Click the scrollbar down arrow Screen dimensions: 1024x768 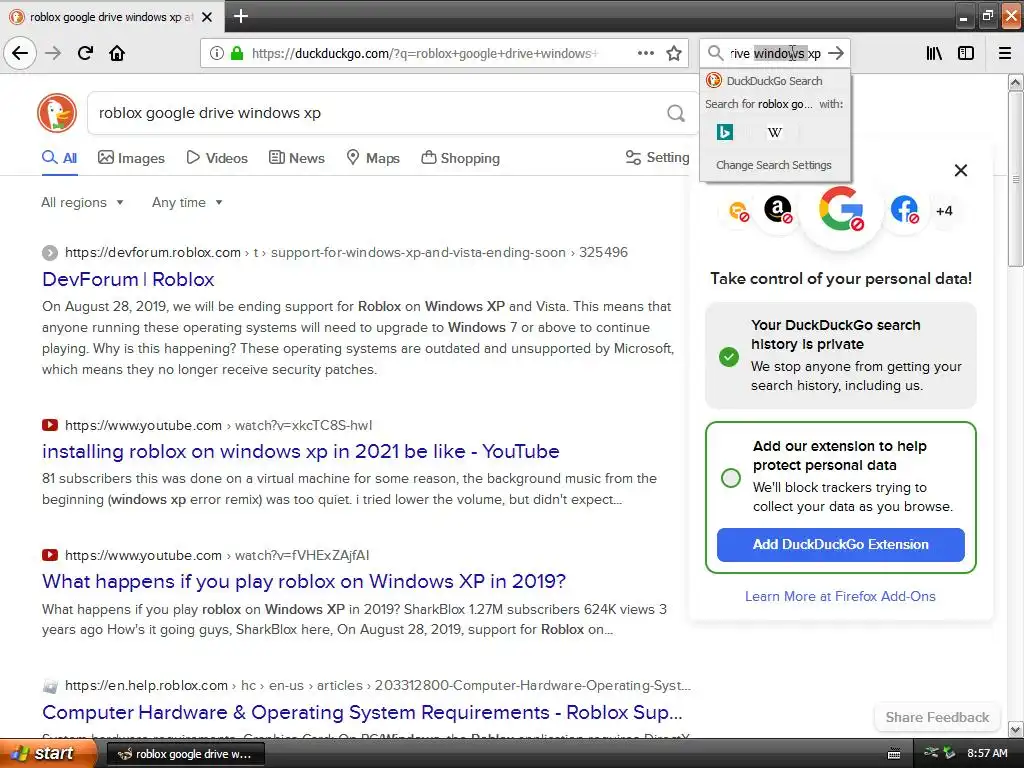pyautogui.click(x=1015, y=729)
